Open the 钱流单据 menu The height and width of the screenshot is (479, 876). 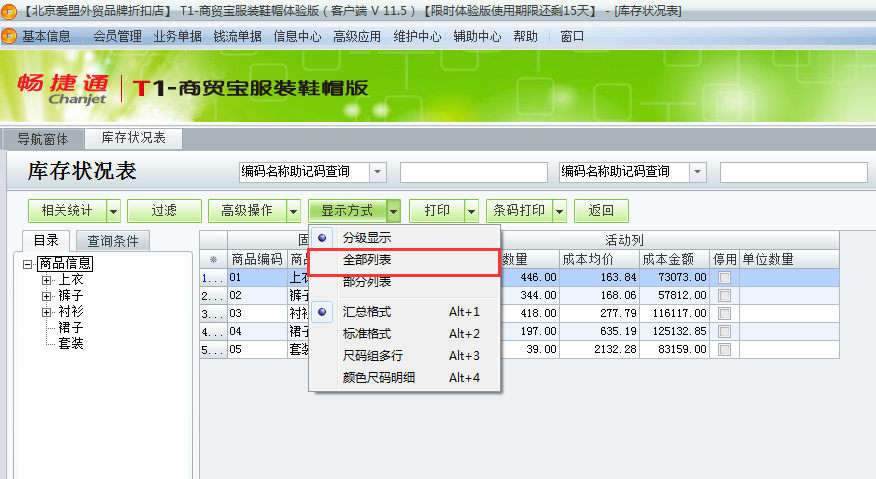point(237,37)
